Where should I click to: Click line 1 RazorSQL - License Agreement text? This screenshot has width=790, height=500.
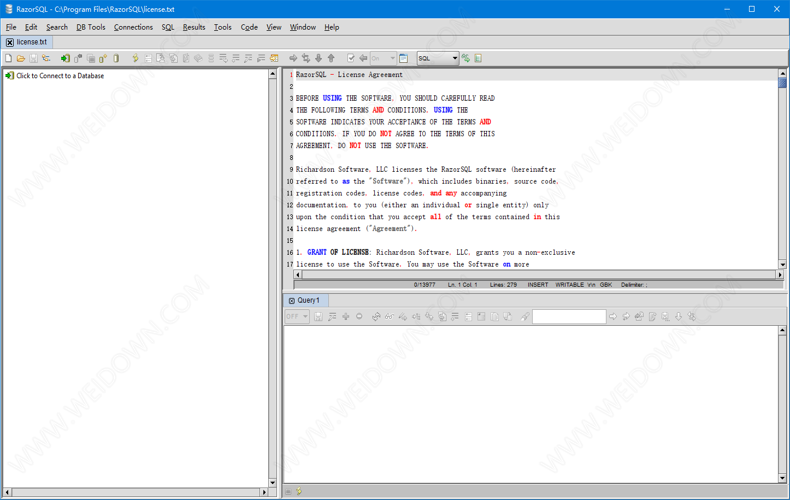[349, 75]
